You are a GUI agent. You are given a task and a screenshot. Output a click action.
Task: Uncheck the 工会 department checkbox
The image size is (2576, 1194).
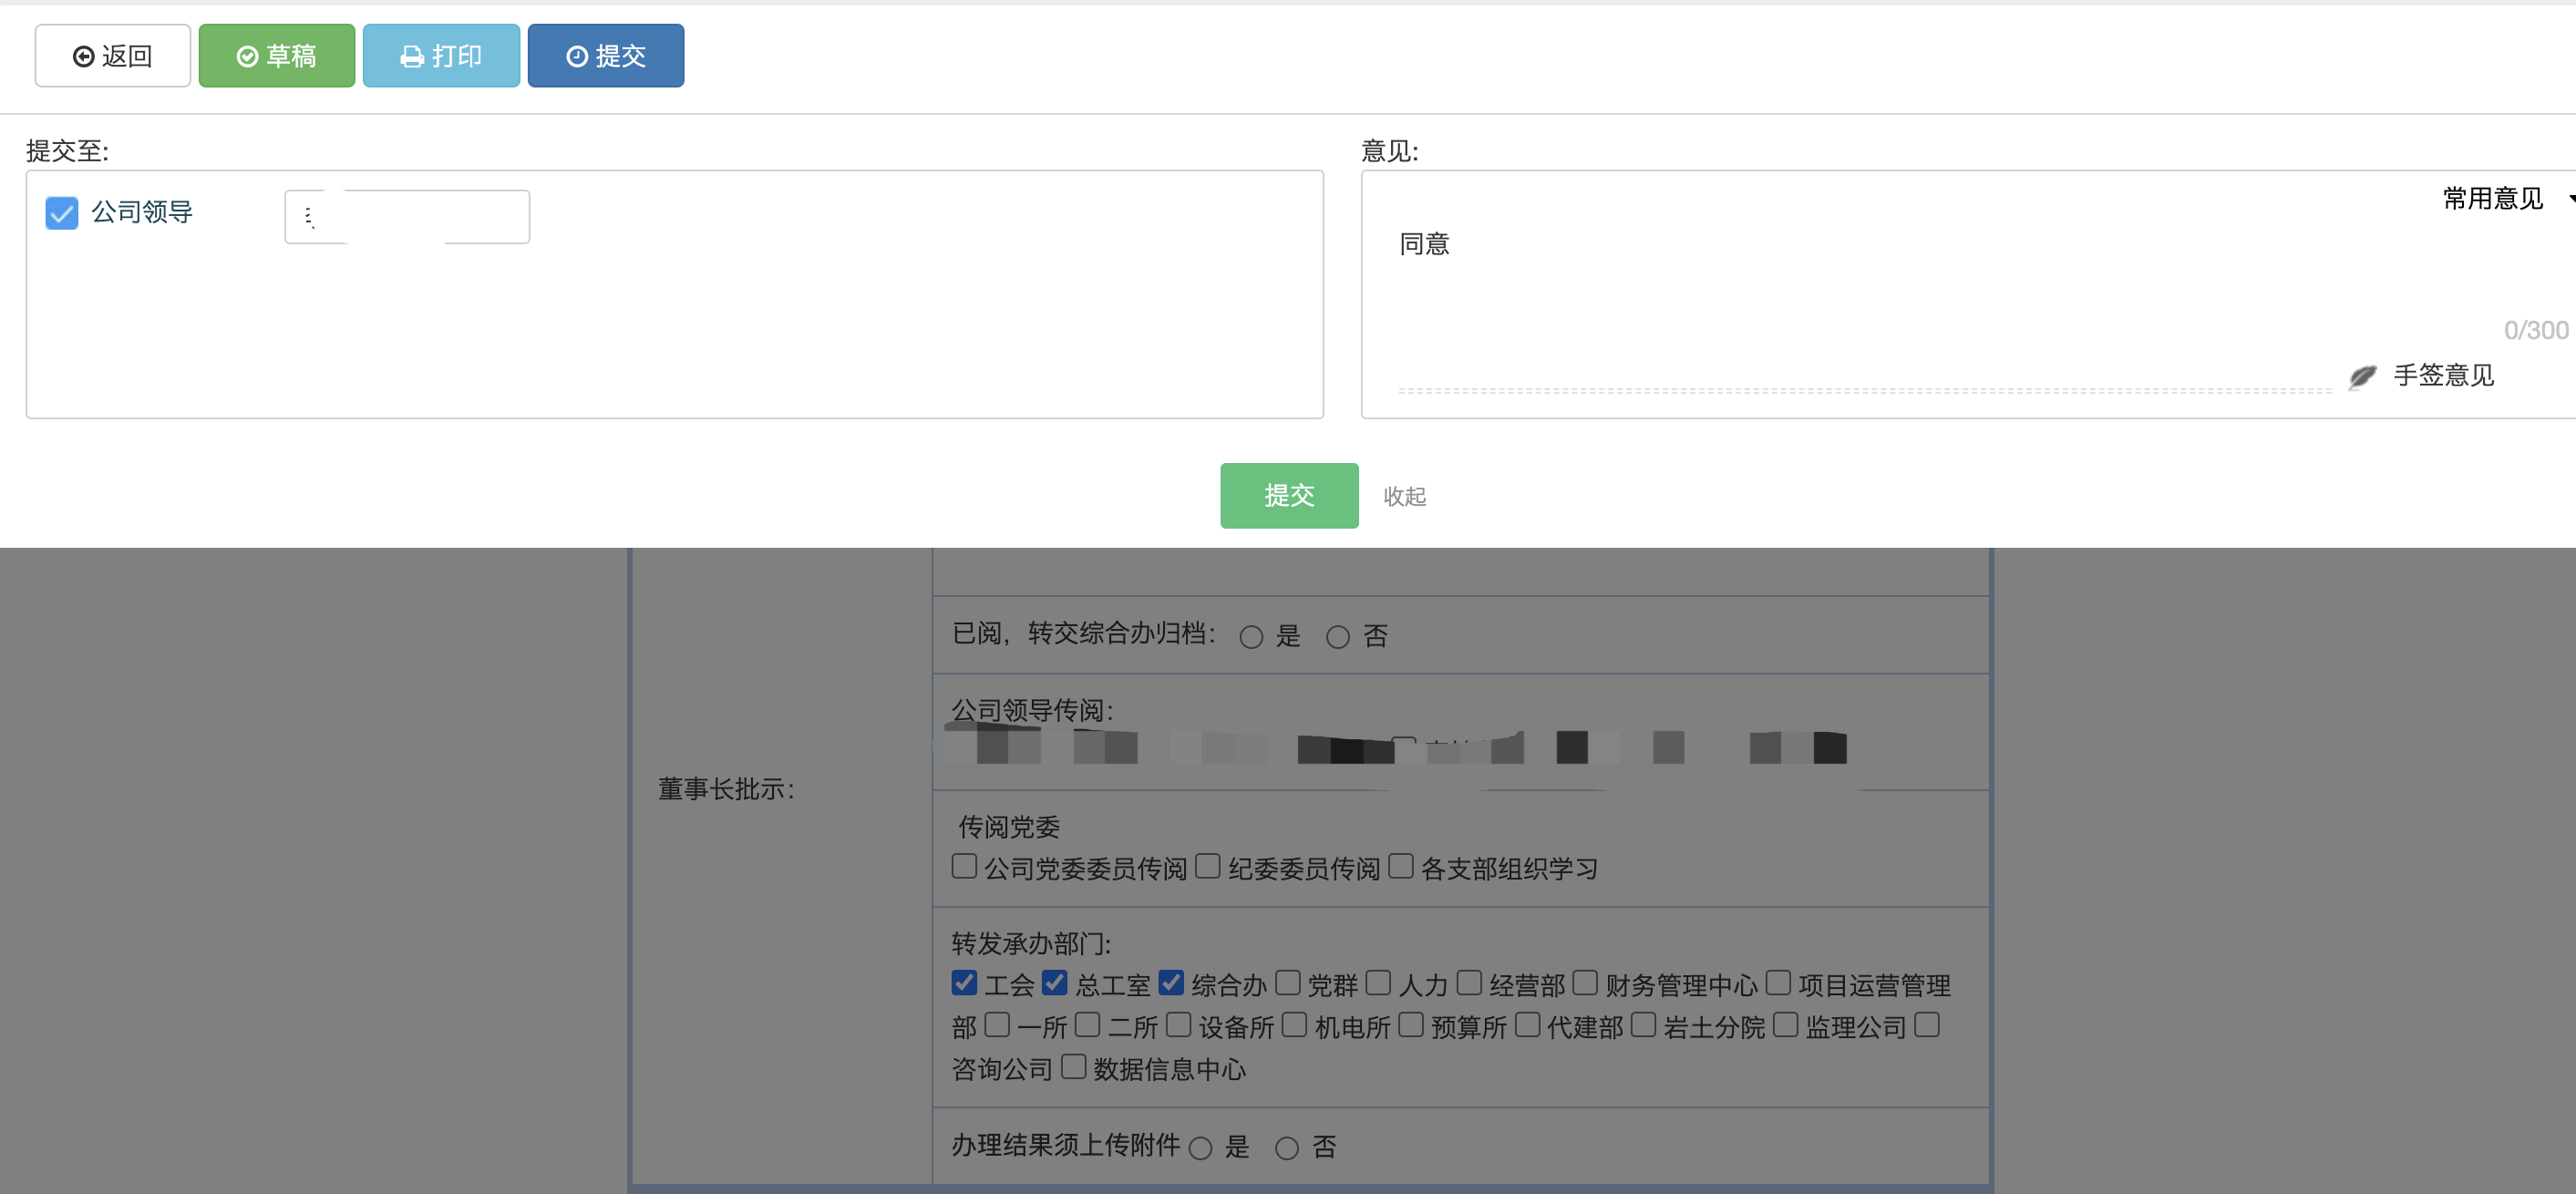pyautogui.click(x=964, y=983)
